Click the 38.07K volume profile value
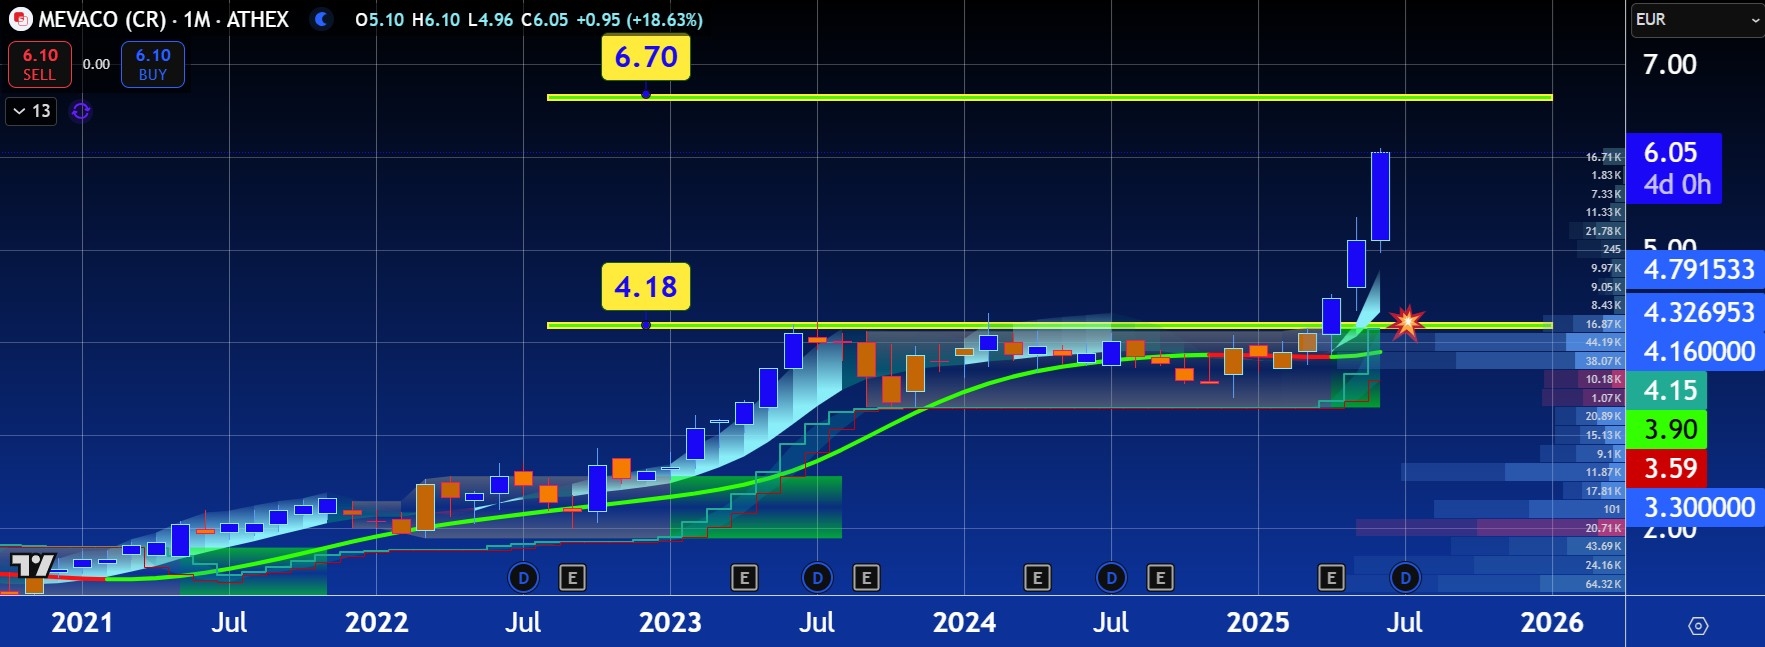Viewport: 1765px width, 647px height. coord(1603,361)
